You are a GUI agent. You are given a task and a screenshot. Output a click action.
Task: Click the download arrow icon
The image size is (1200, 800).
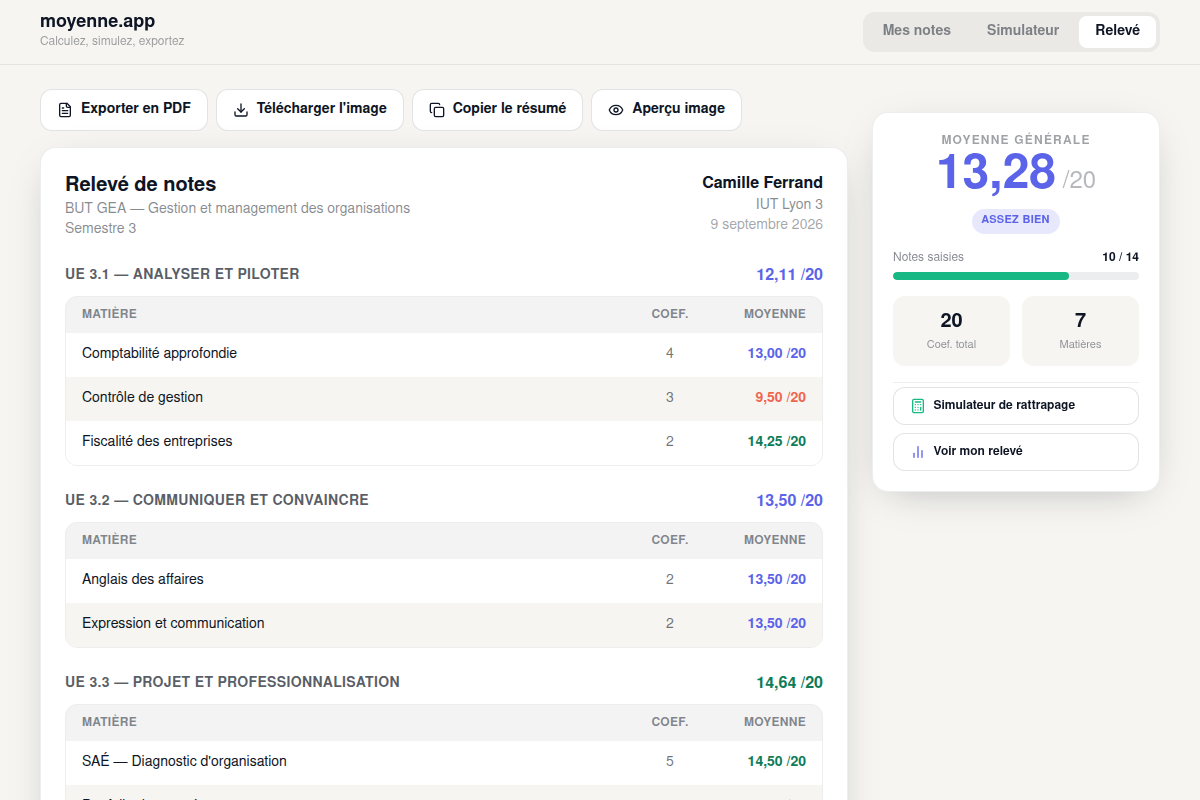pos(241,110)
